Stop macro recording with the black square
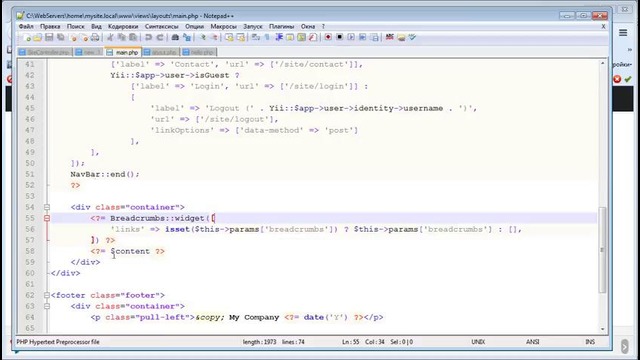Image resolution: width=640 pixels, height=360 pixels. [339, 38]
